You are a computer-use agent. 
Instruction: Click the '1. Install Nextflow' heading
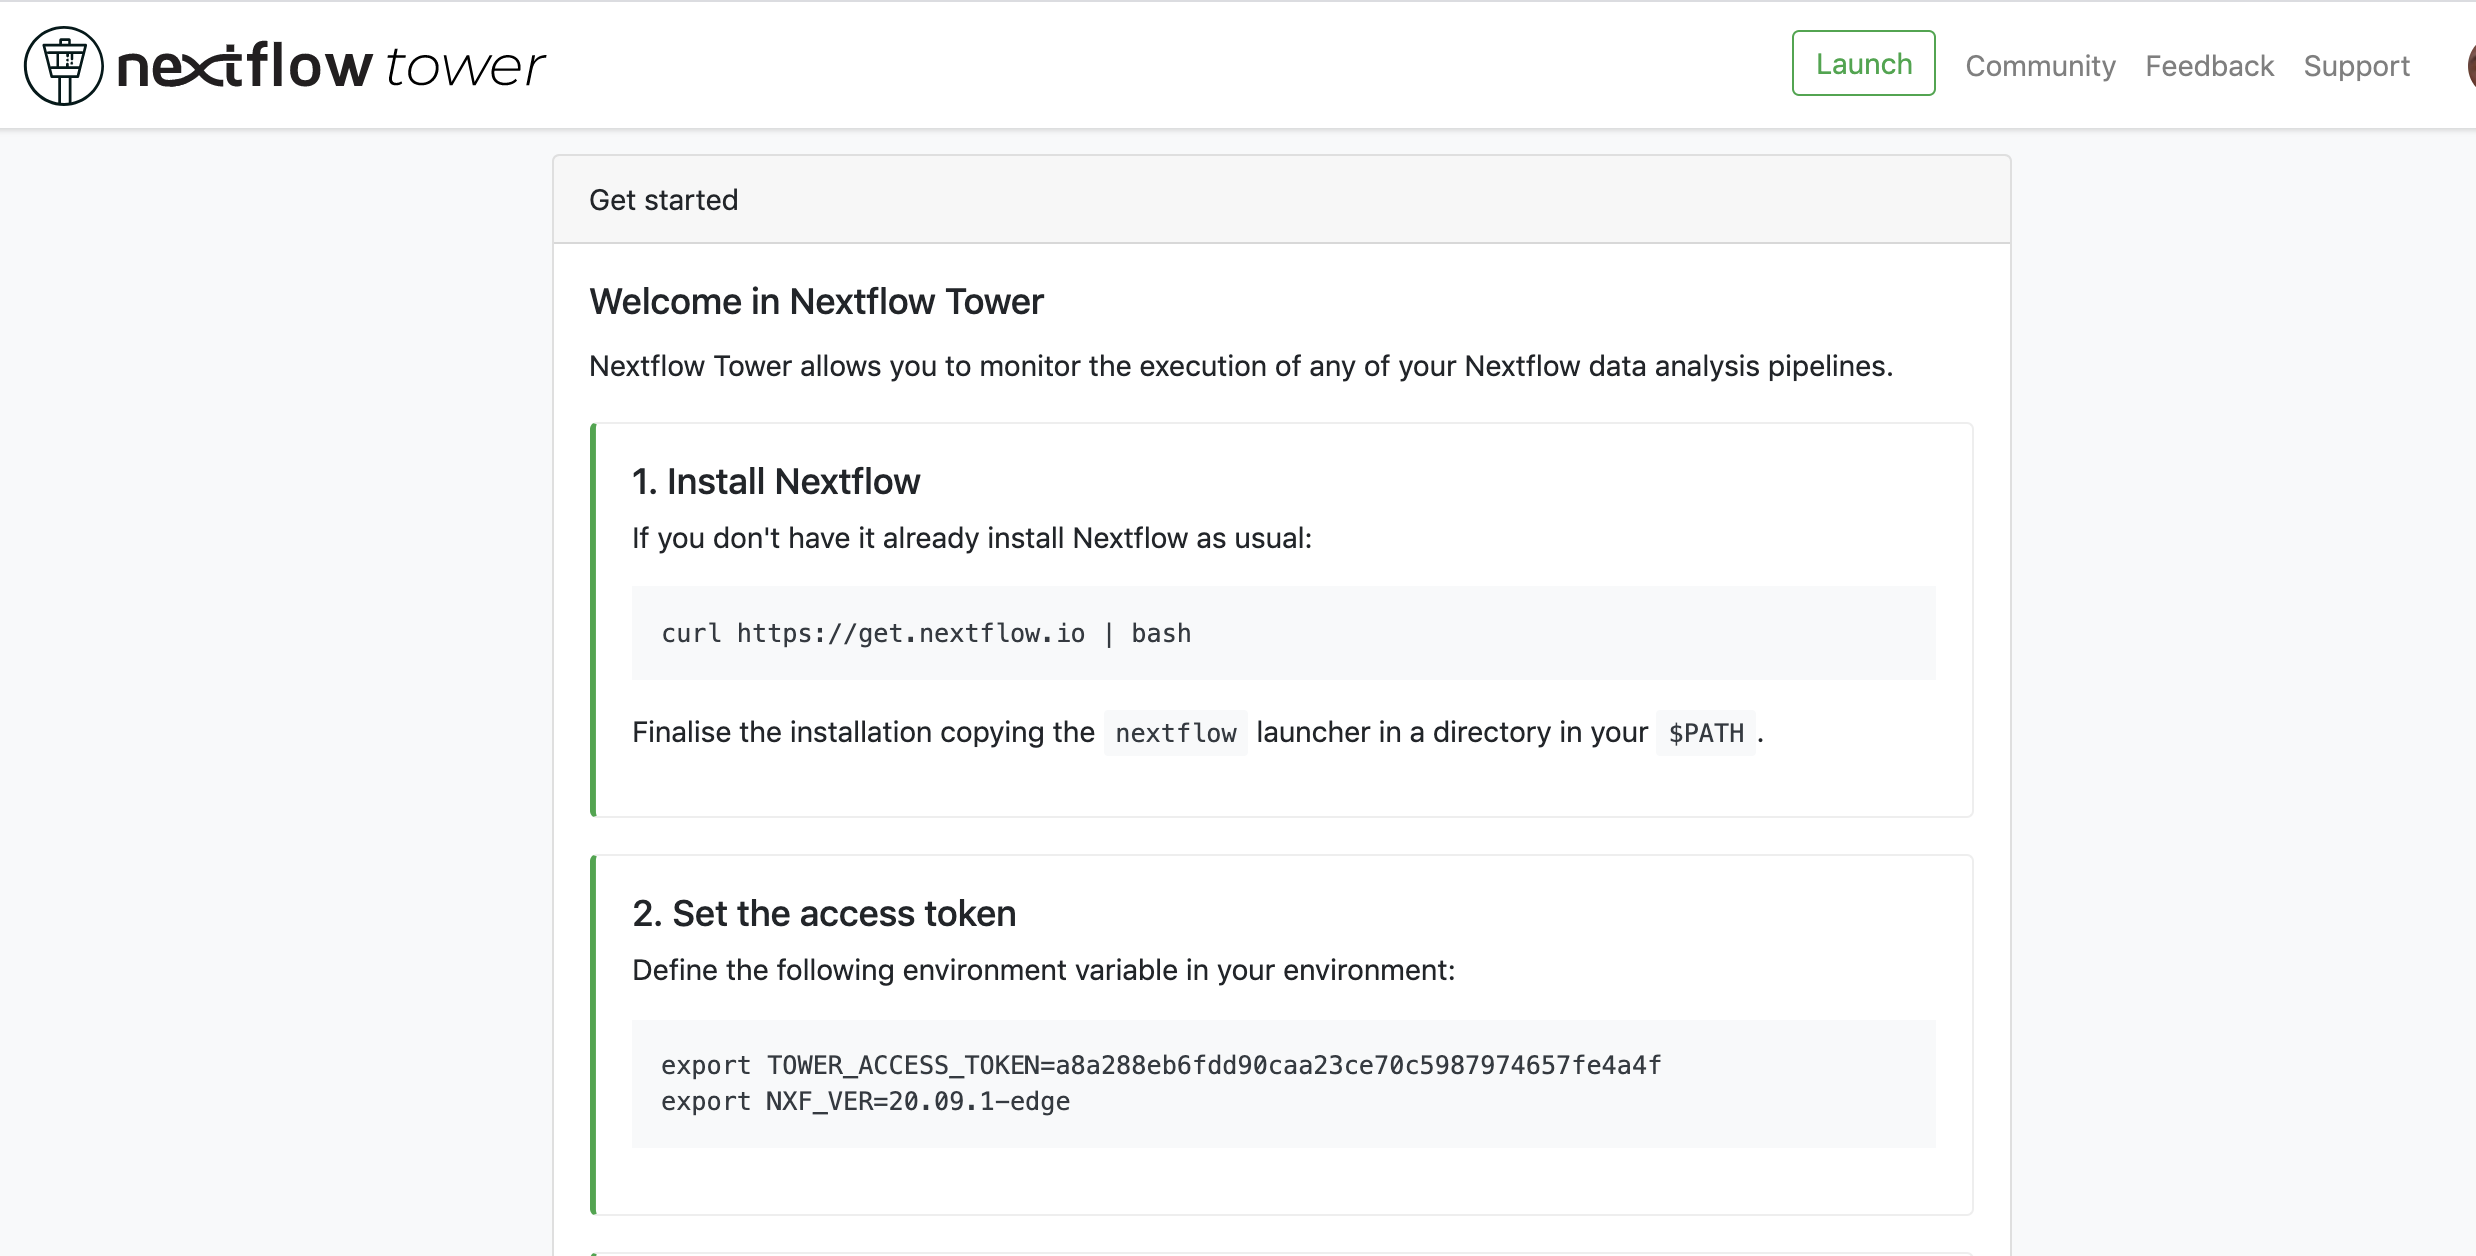776,482
